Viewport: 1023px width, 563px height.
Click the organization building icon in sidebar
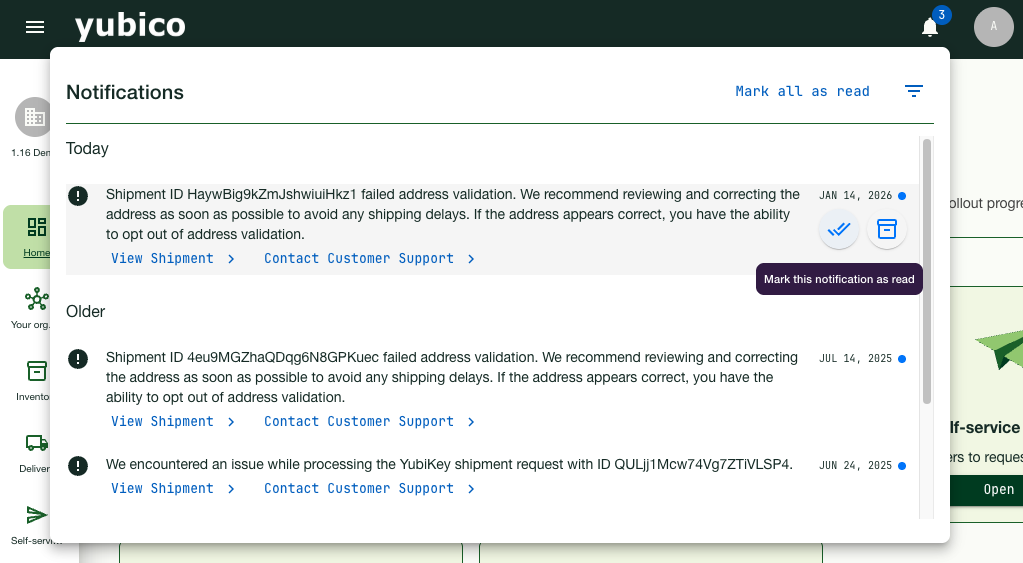point(34,117)
